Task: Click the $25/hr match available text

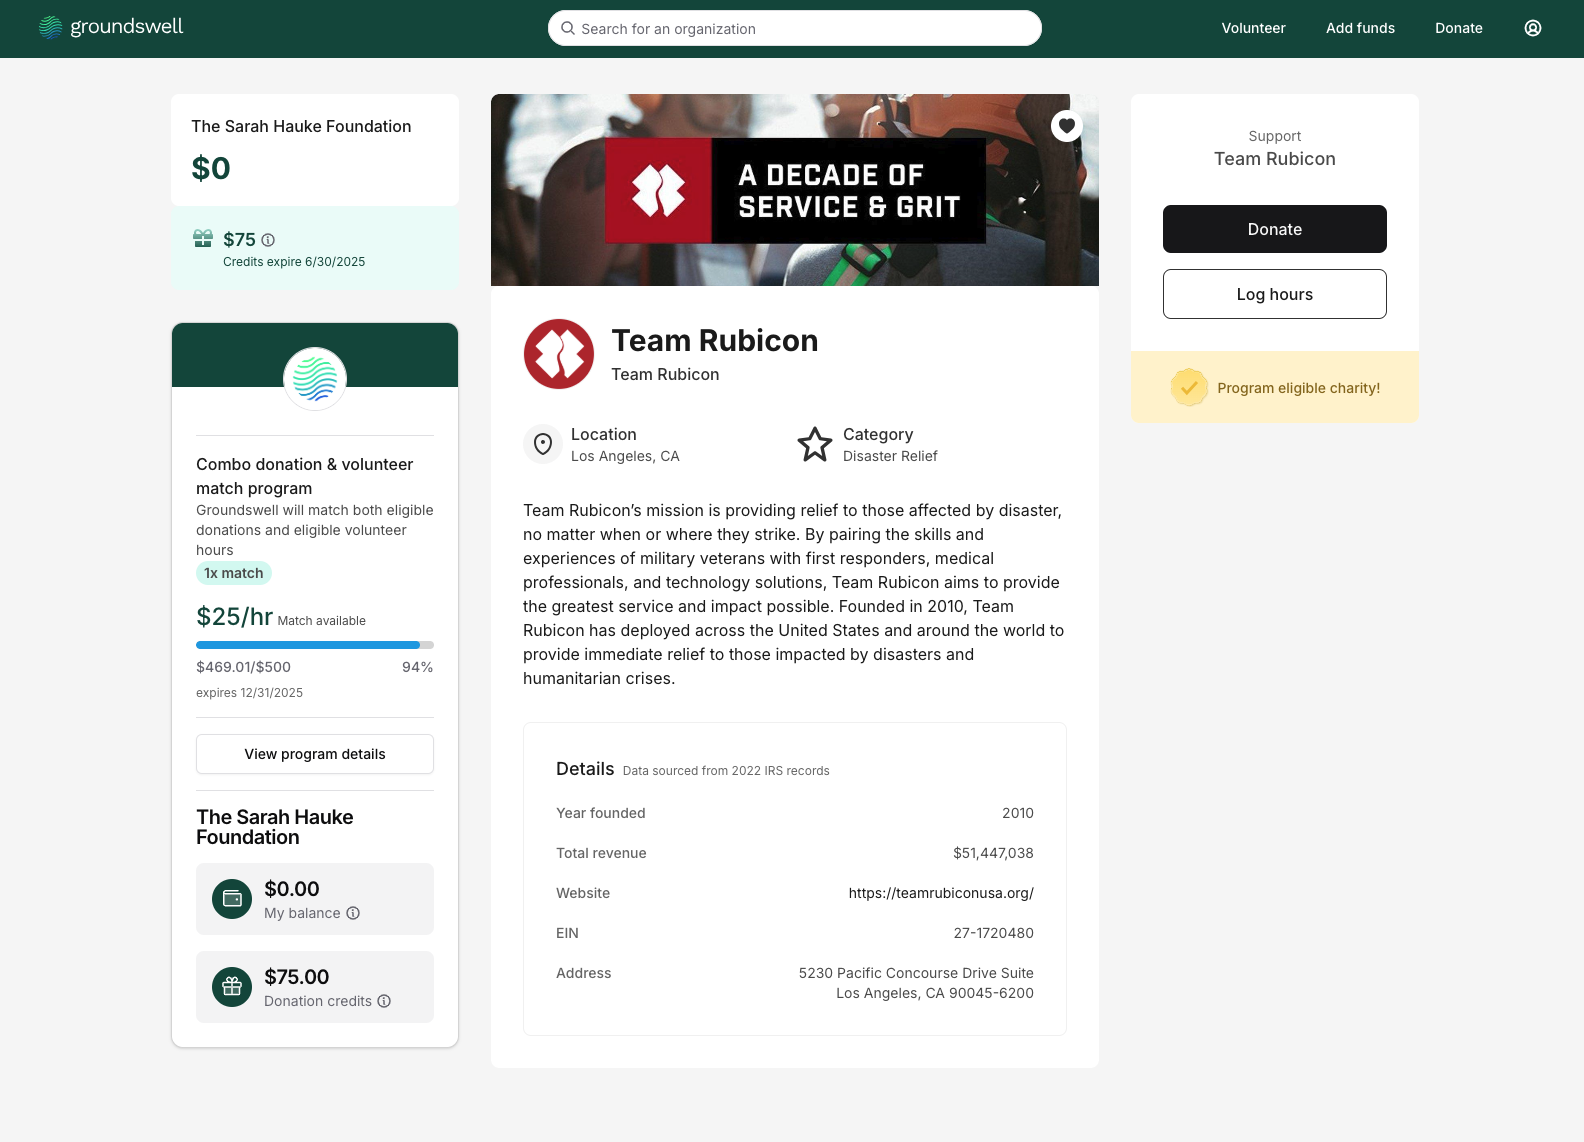Action: [x=281, y=617]
